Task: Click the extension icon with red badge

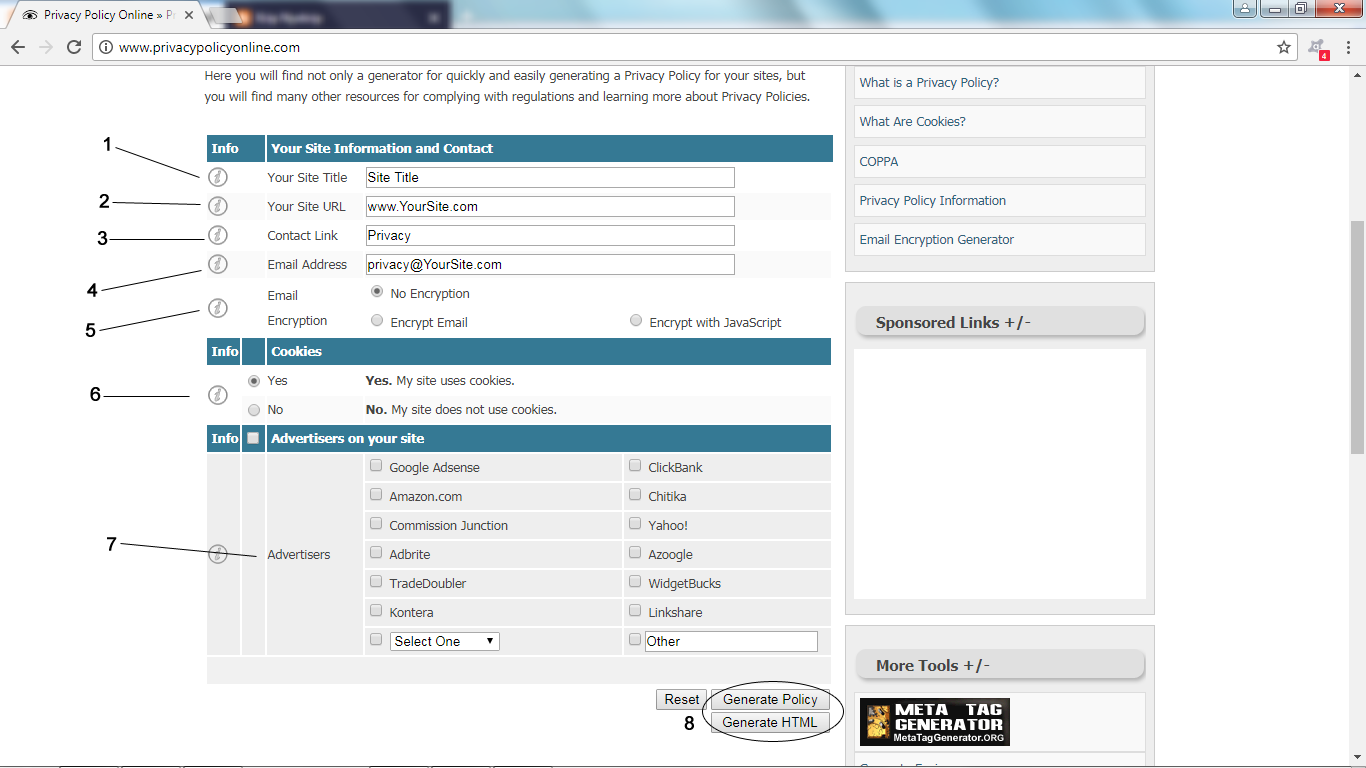Action: tap(1318, 48)
